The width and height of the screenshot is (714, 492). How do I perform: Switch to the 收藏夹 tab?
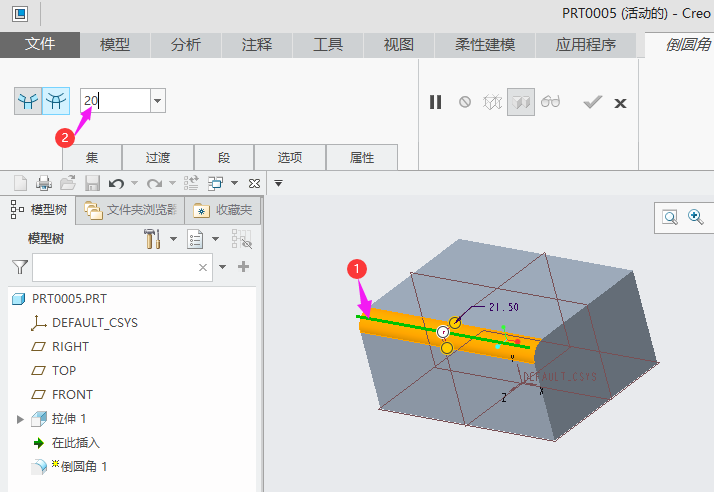click(224, 210)
